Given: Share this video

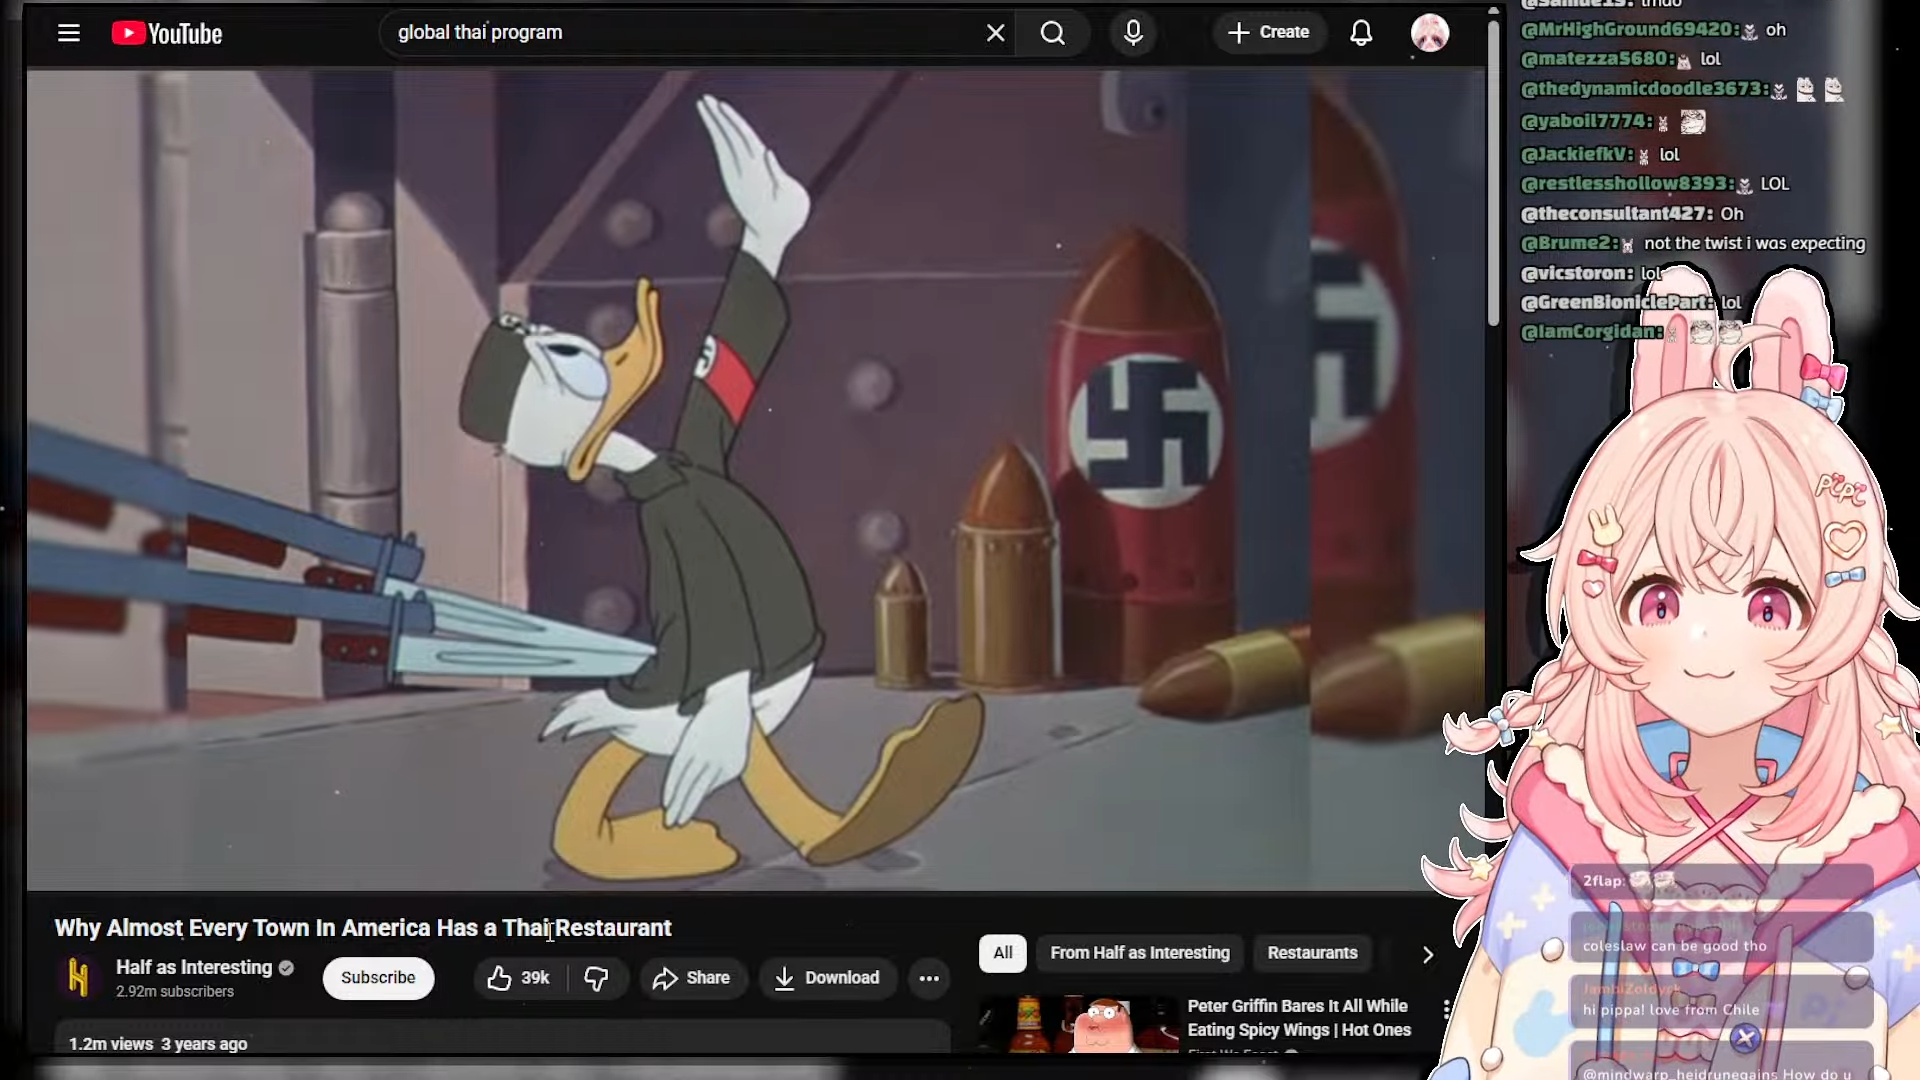Looking at the screenshot, I should tap(691, 978).
